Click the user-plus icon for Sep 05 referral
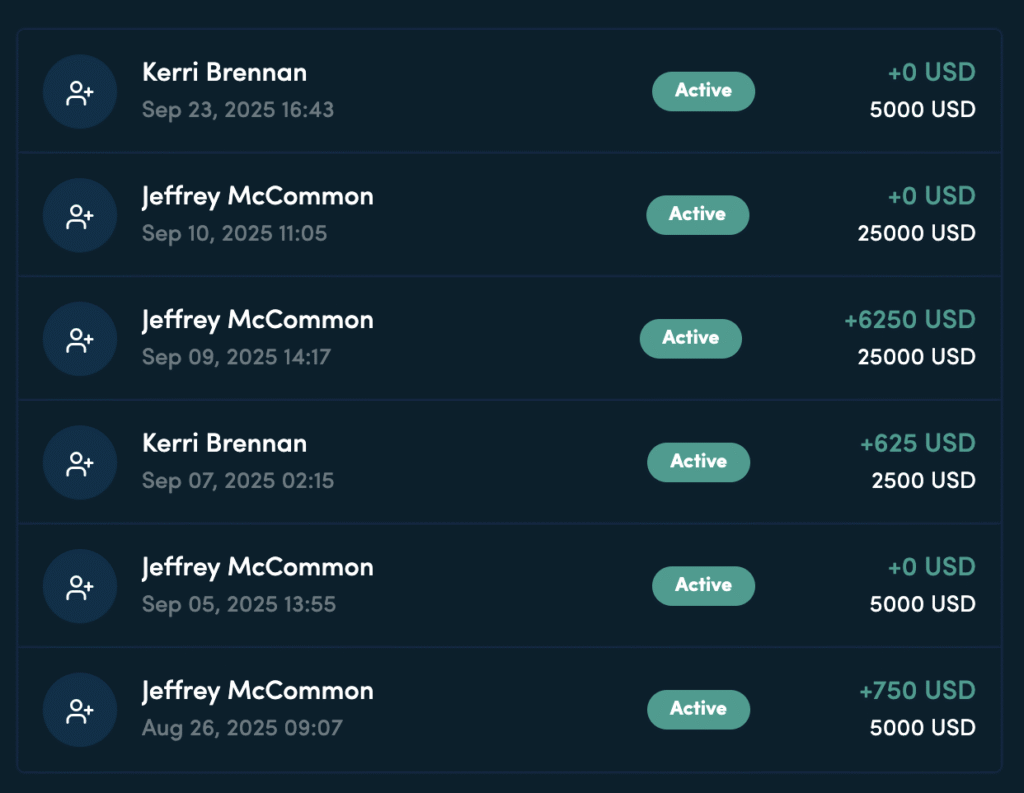1024x793 pixels. (80, 586)
